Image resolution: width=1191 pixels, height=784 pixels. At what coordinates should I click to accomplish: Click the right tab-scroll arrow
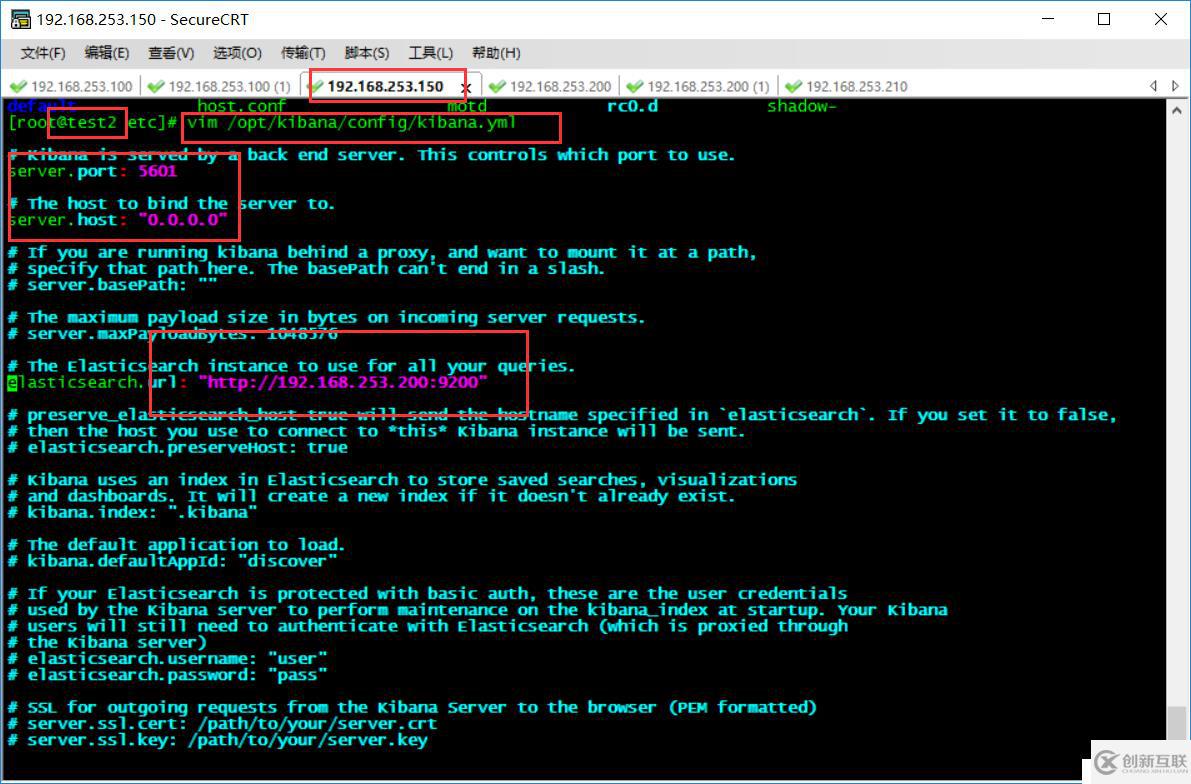[1175, 87]
